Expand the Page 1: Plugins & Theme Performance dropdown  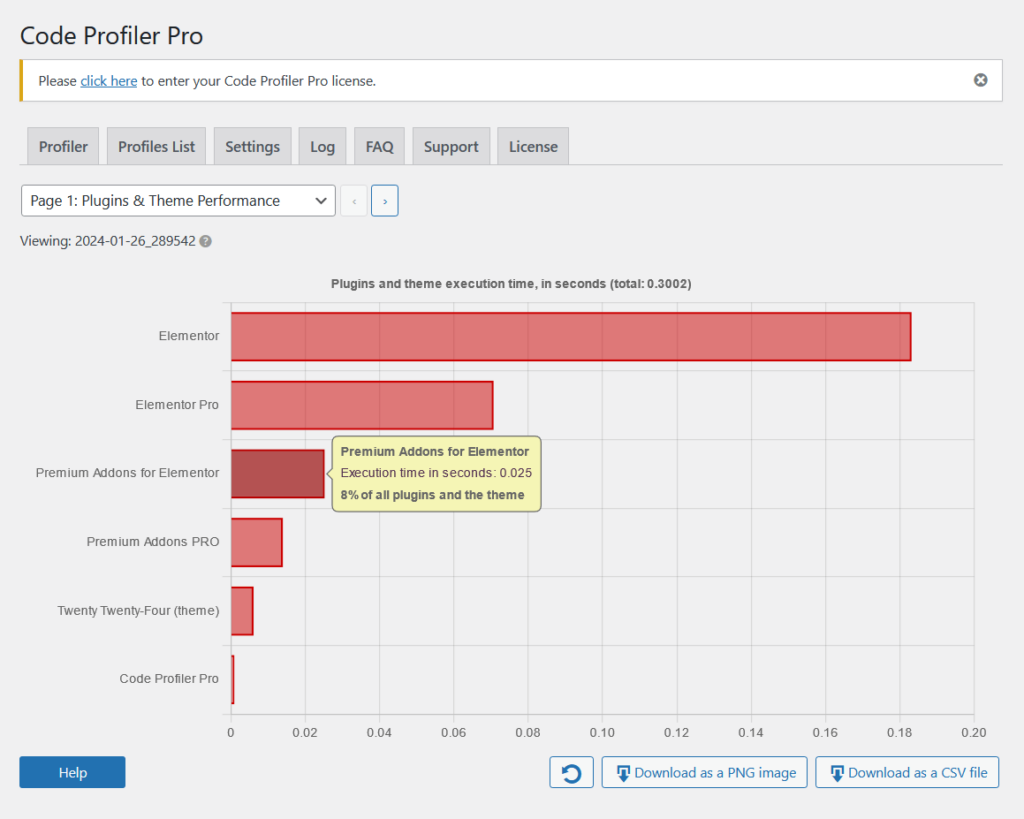click(178, 201)
